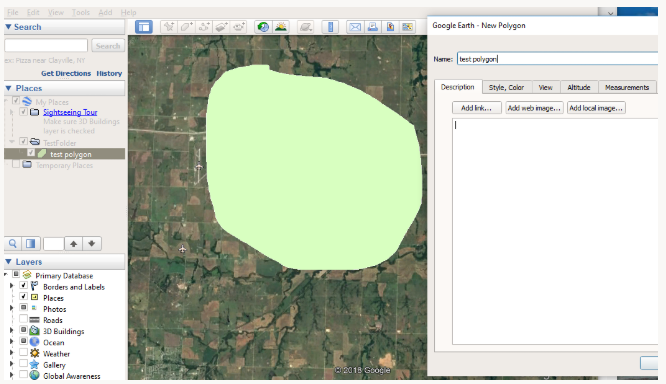Collapse the Search panel triangle
The height and width of the screenshot is (384, 666).
tap(8, 27)
